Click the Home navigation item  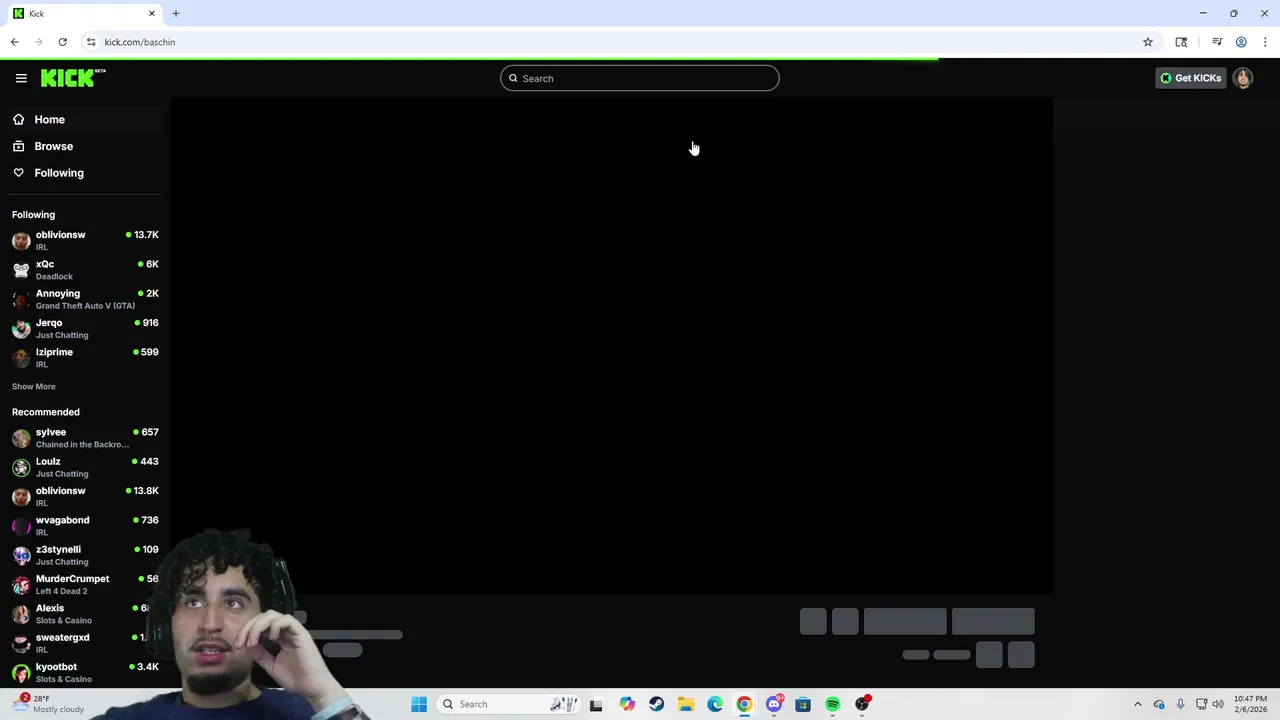[85, 120]
